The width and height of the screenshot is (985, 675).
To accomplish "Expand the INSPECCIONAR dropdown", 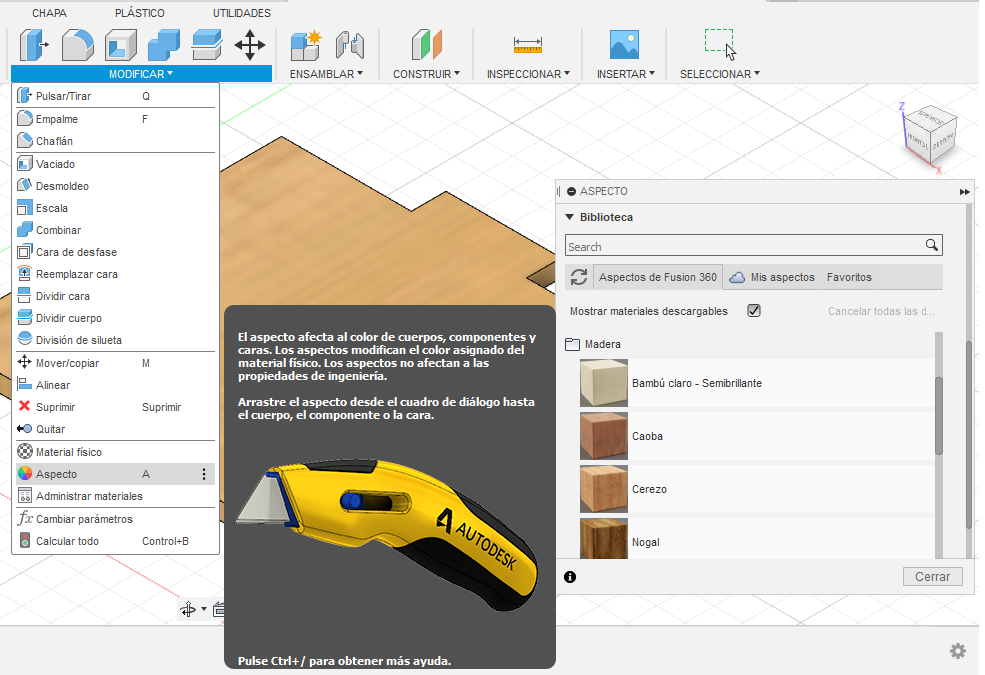I will click(x=527, y=74).
